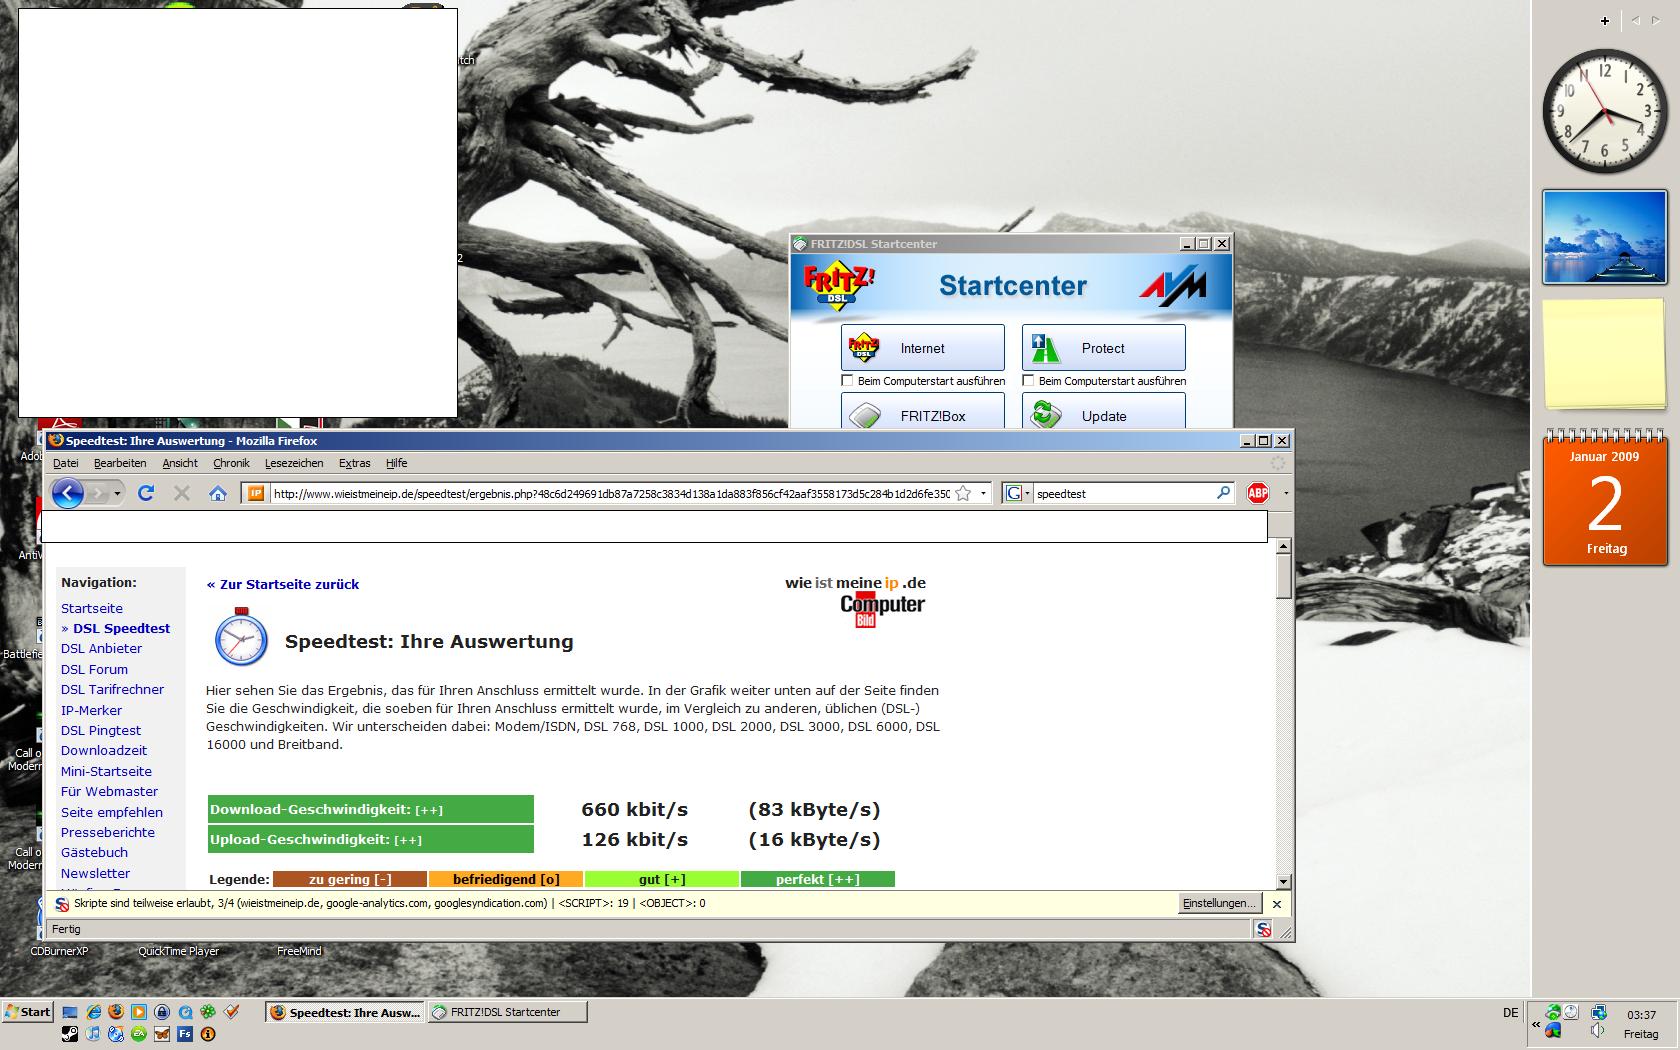This screenshot has width=1680, height=1050.
Task: Open the DSL Pingtest navigation link
Action: (101, 730)
